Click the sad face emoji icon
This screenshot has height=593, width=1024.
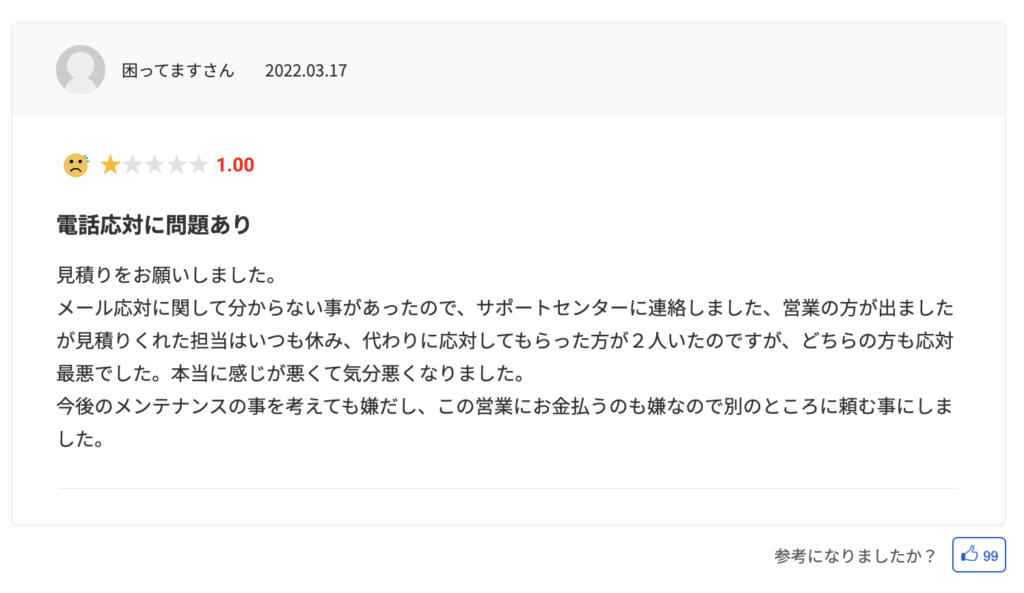coord(76,165)
